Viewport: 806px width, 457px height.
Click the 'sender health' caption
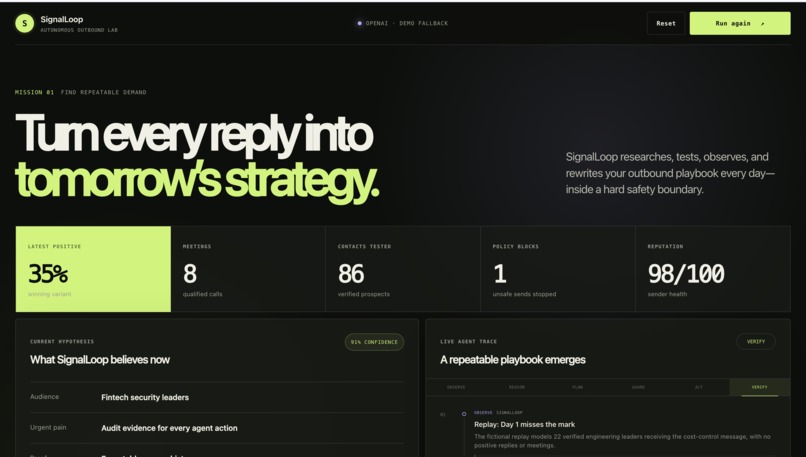click(667, 294)
